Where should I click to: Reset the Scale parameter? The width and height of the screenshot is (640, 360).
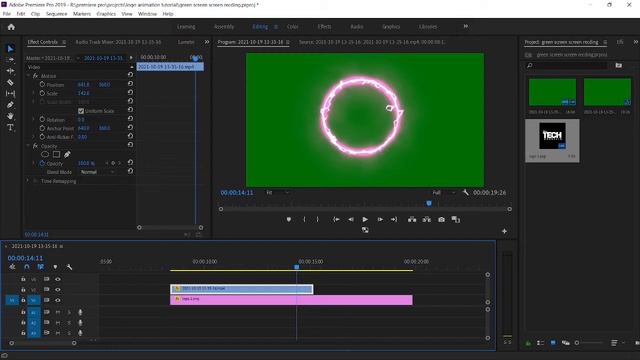click(130, 93)
